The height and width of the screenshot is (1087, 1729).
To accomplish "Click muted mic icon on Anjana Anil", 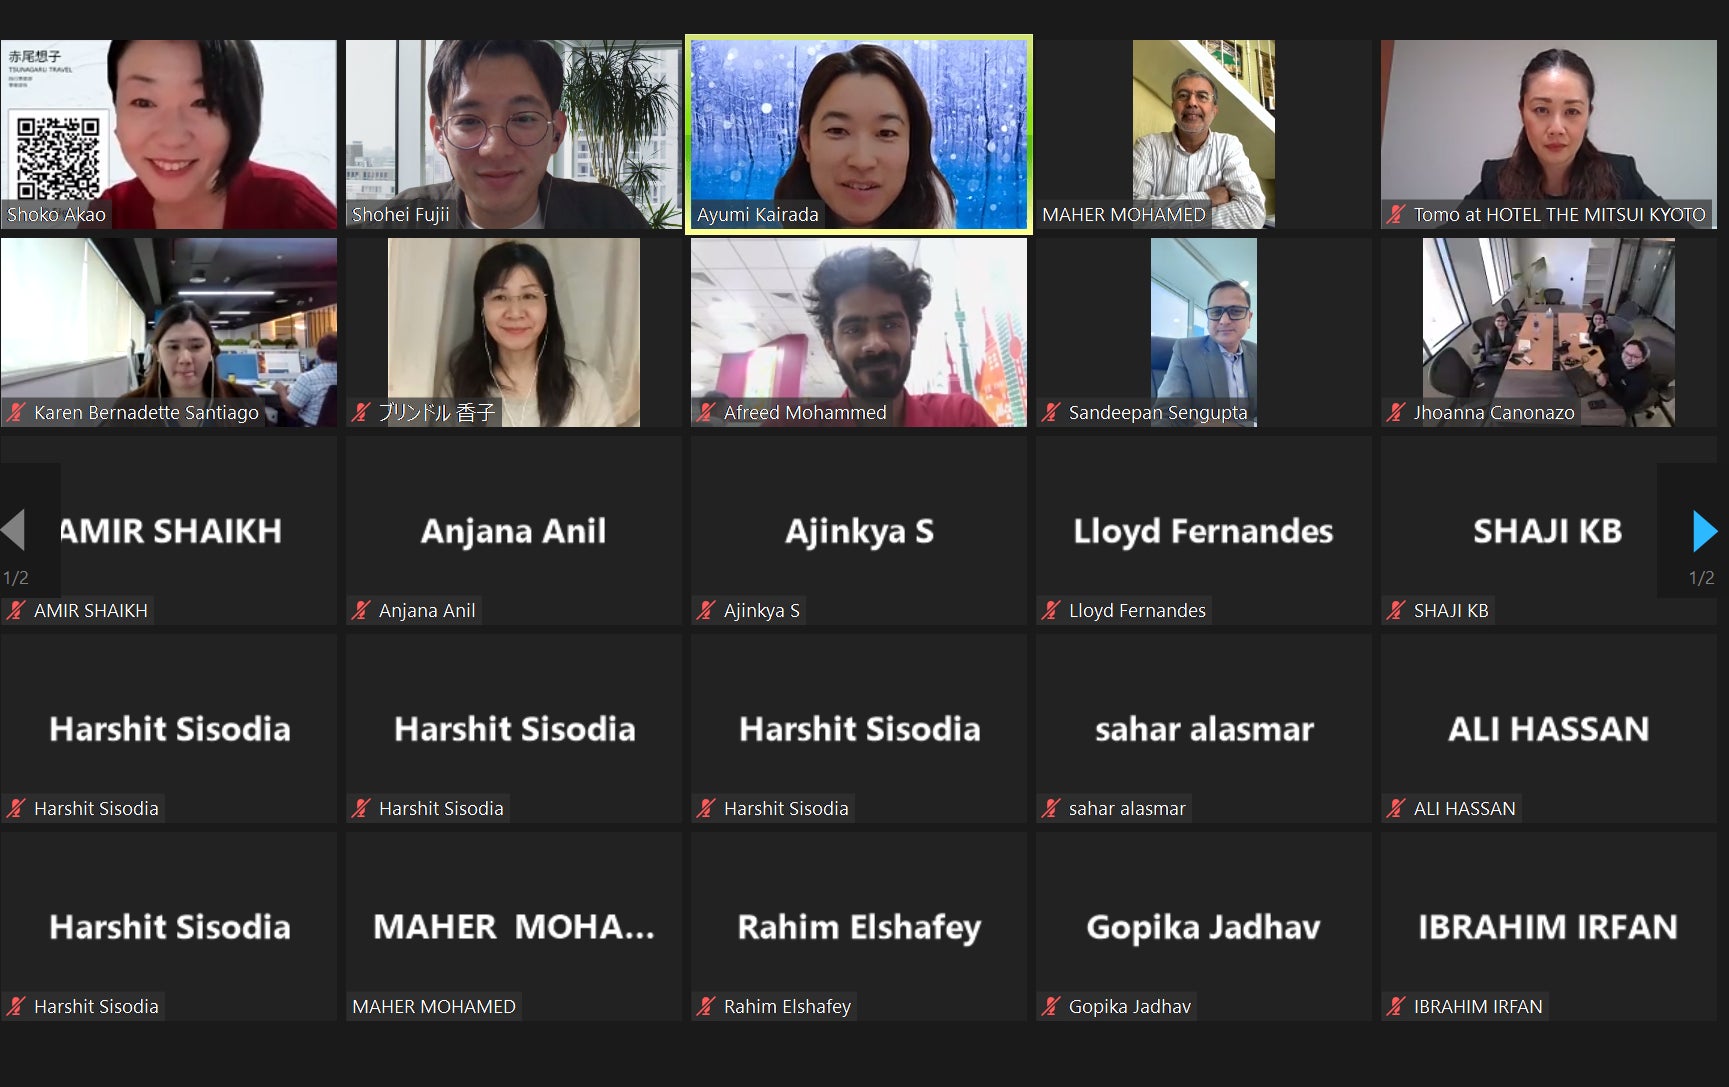I will (362, 610).
